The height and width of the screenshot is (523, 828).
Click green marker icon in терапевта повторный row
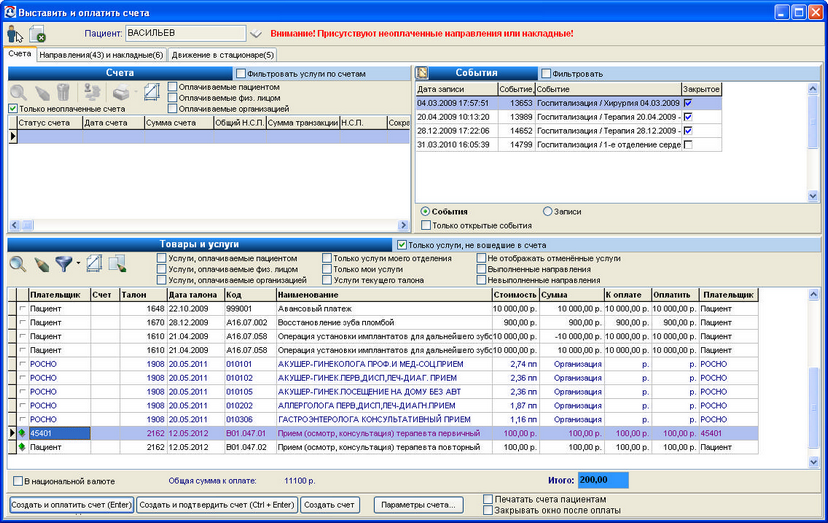[22, 447]
